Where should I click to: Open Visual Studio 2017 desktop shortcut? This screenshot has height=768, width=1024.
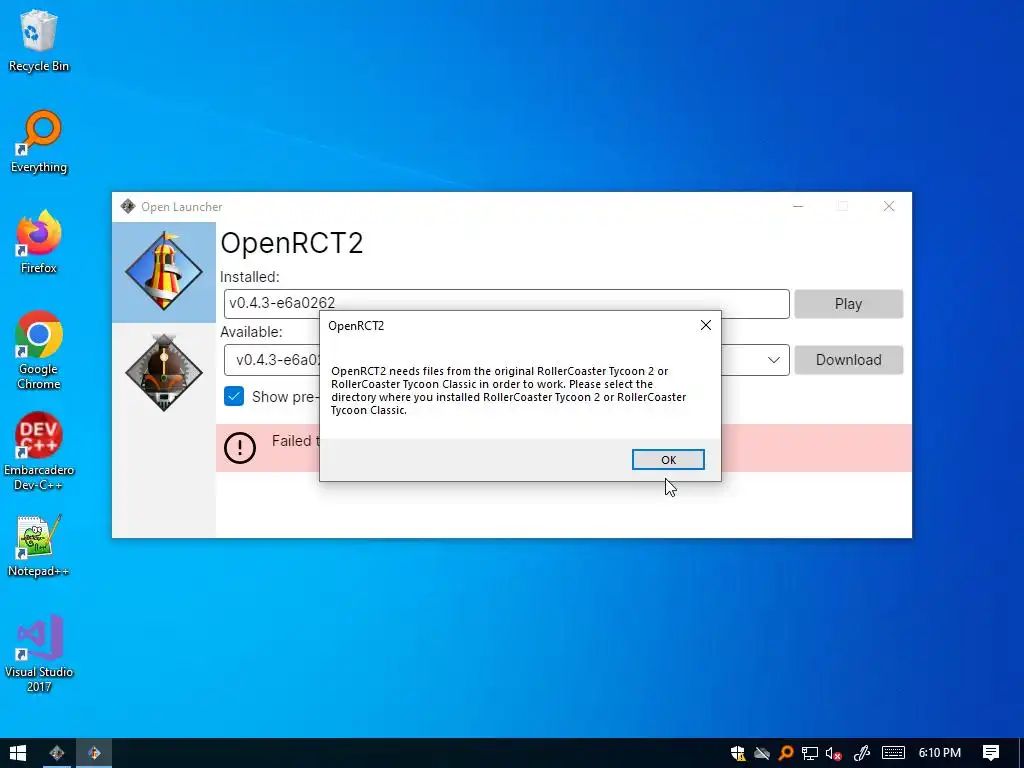[39, 653]
